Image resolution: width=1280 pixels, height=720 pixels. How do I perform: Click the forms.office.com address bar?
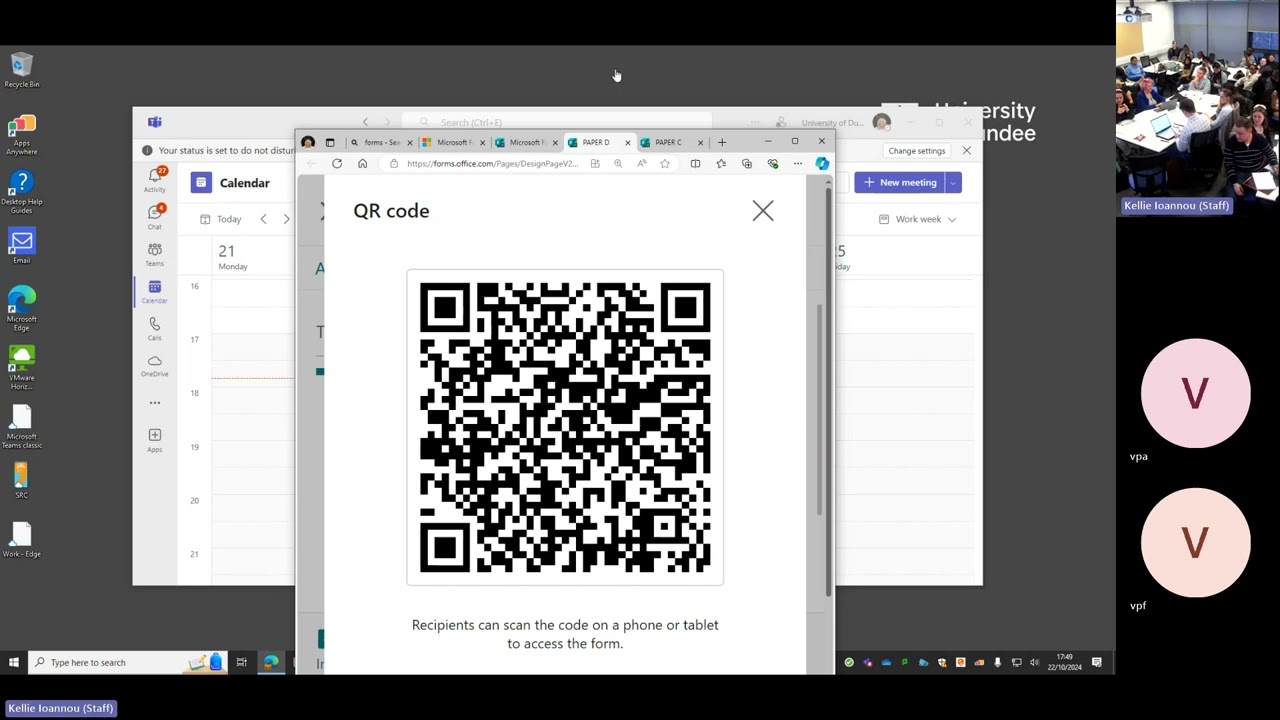[x=490, y=164]
